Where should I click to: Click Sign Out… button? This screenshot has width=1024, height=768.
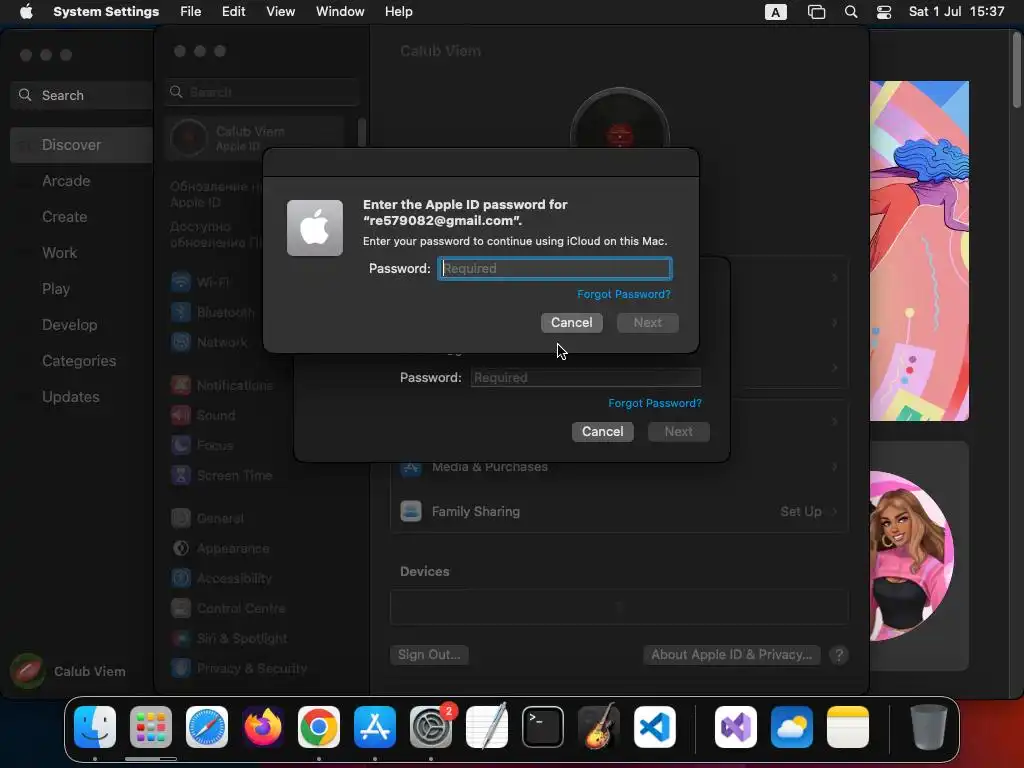pyautogui.click(x=429, y=655)
